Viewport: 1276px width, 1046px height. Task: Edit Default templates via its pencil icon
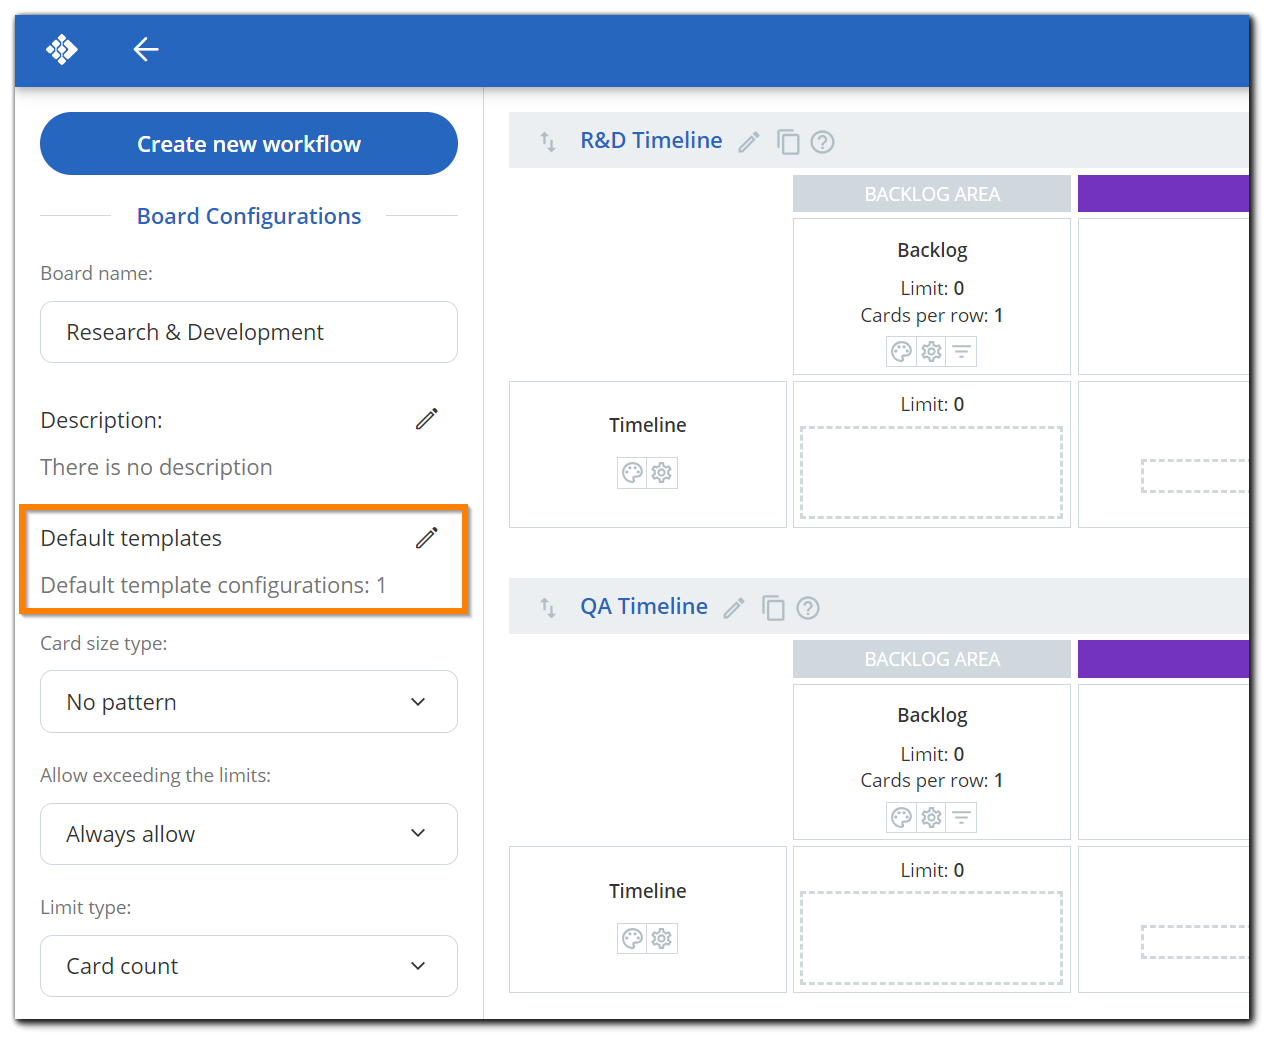427,538
